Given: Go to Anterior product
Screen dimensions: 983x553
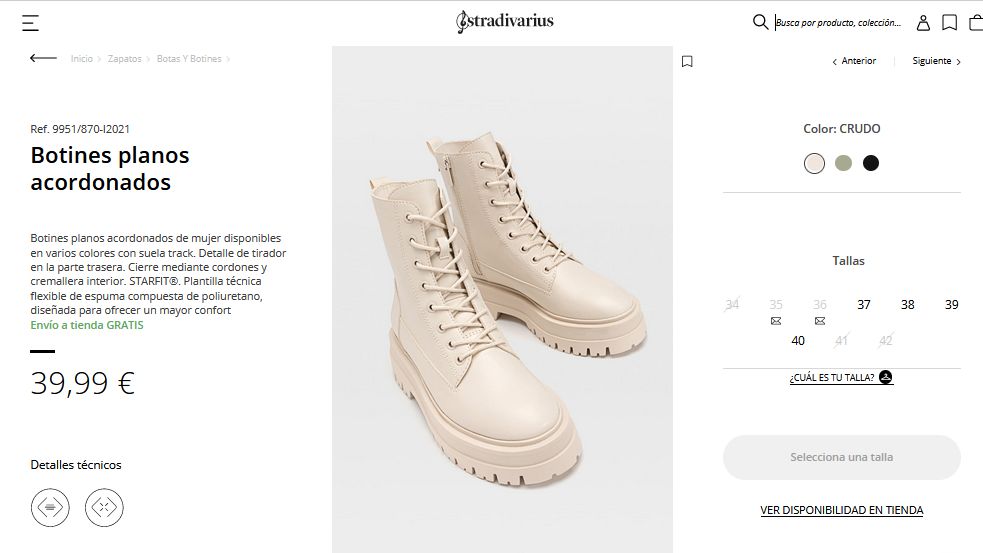Looking at the screenshot, I should pyautogui.click(x=854, y=61).
